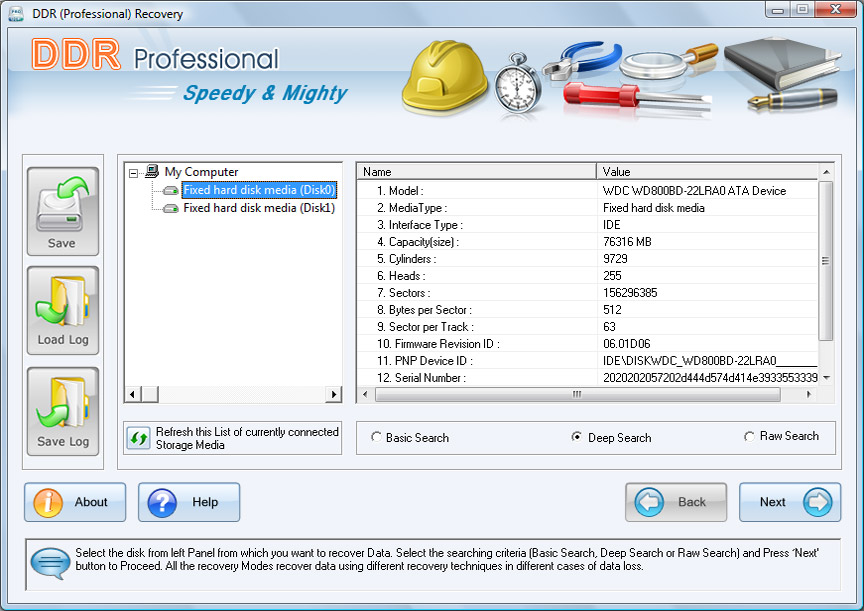Click the Value column header

[x=707, y=172]
